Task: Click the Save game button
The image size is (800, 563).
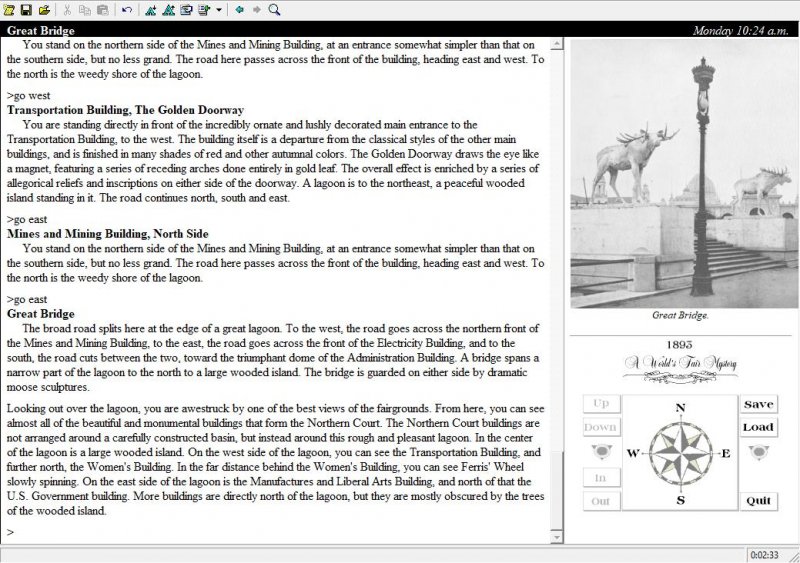Action: click(x=759, y=404)
